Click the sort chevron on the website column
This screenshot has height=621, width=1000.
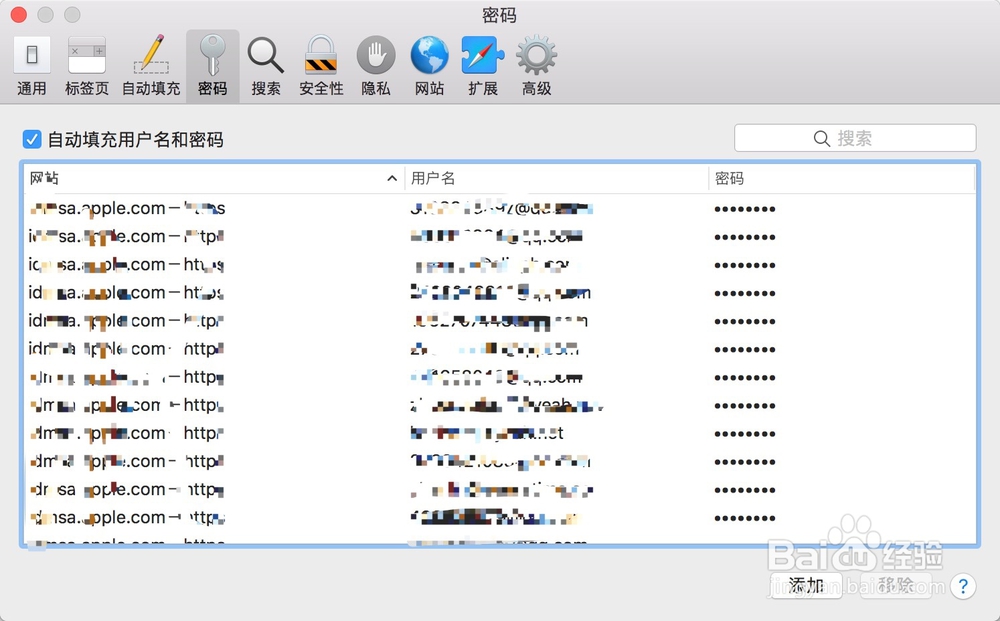(391, 178)
